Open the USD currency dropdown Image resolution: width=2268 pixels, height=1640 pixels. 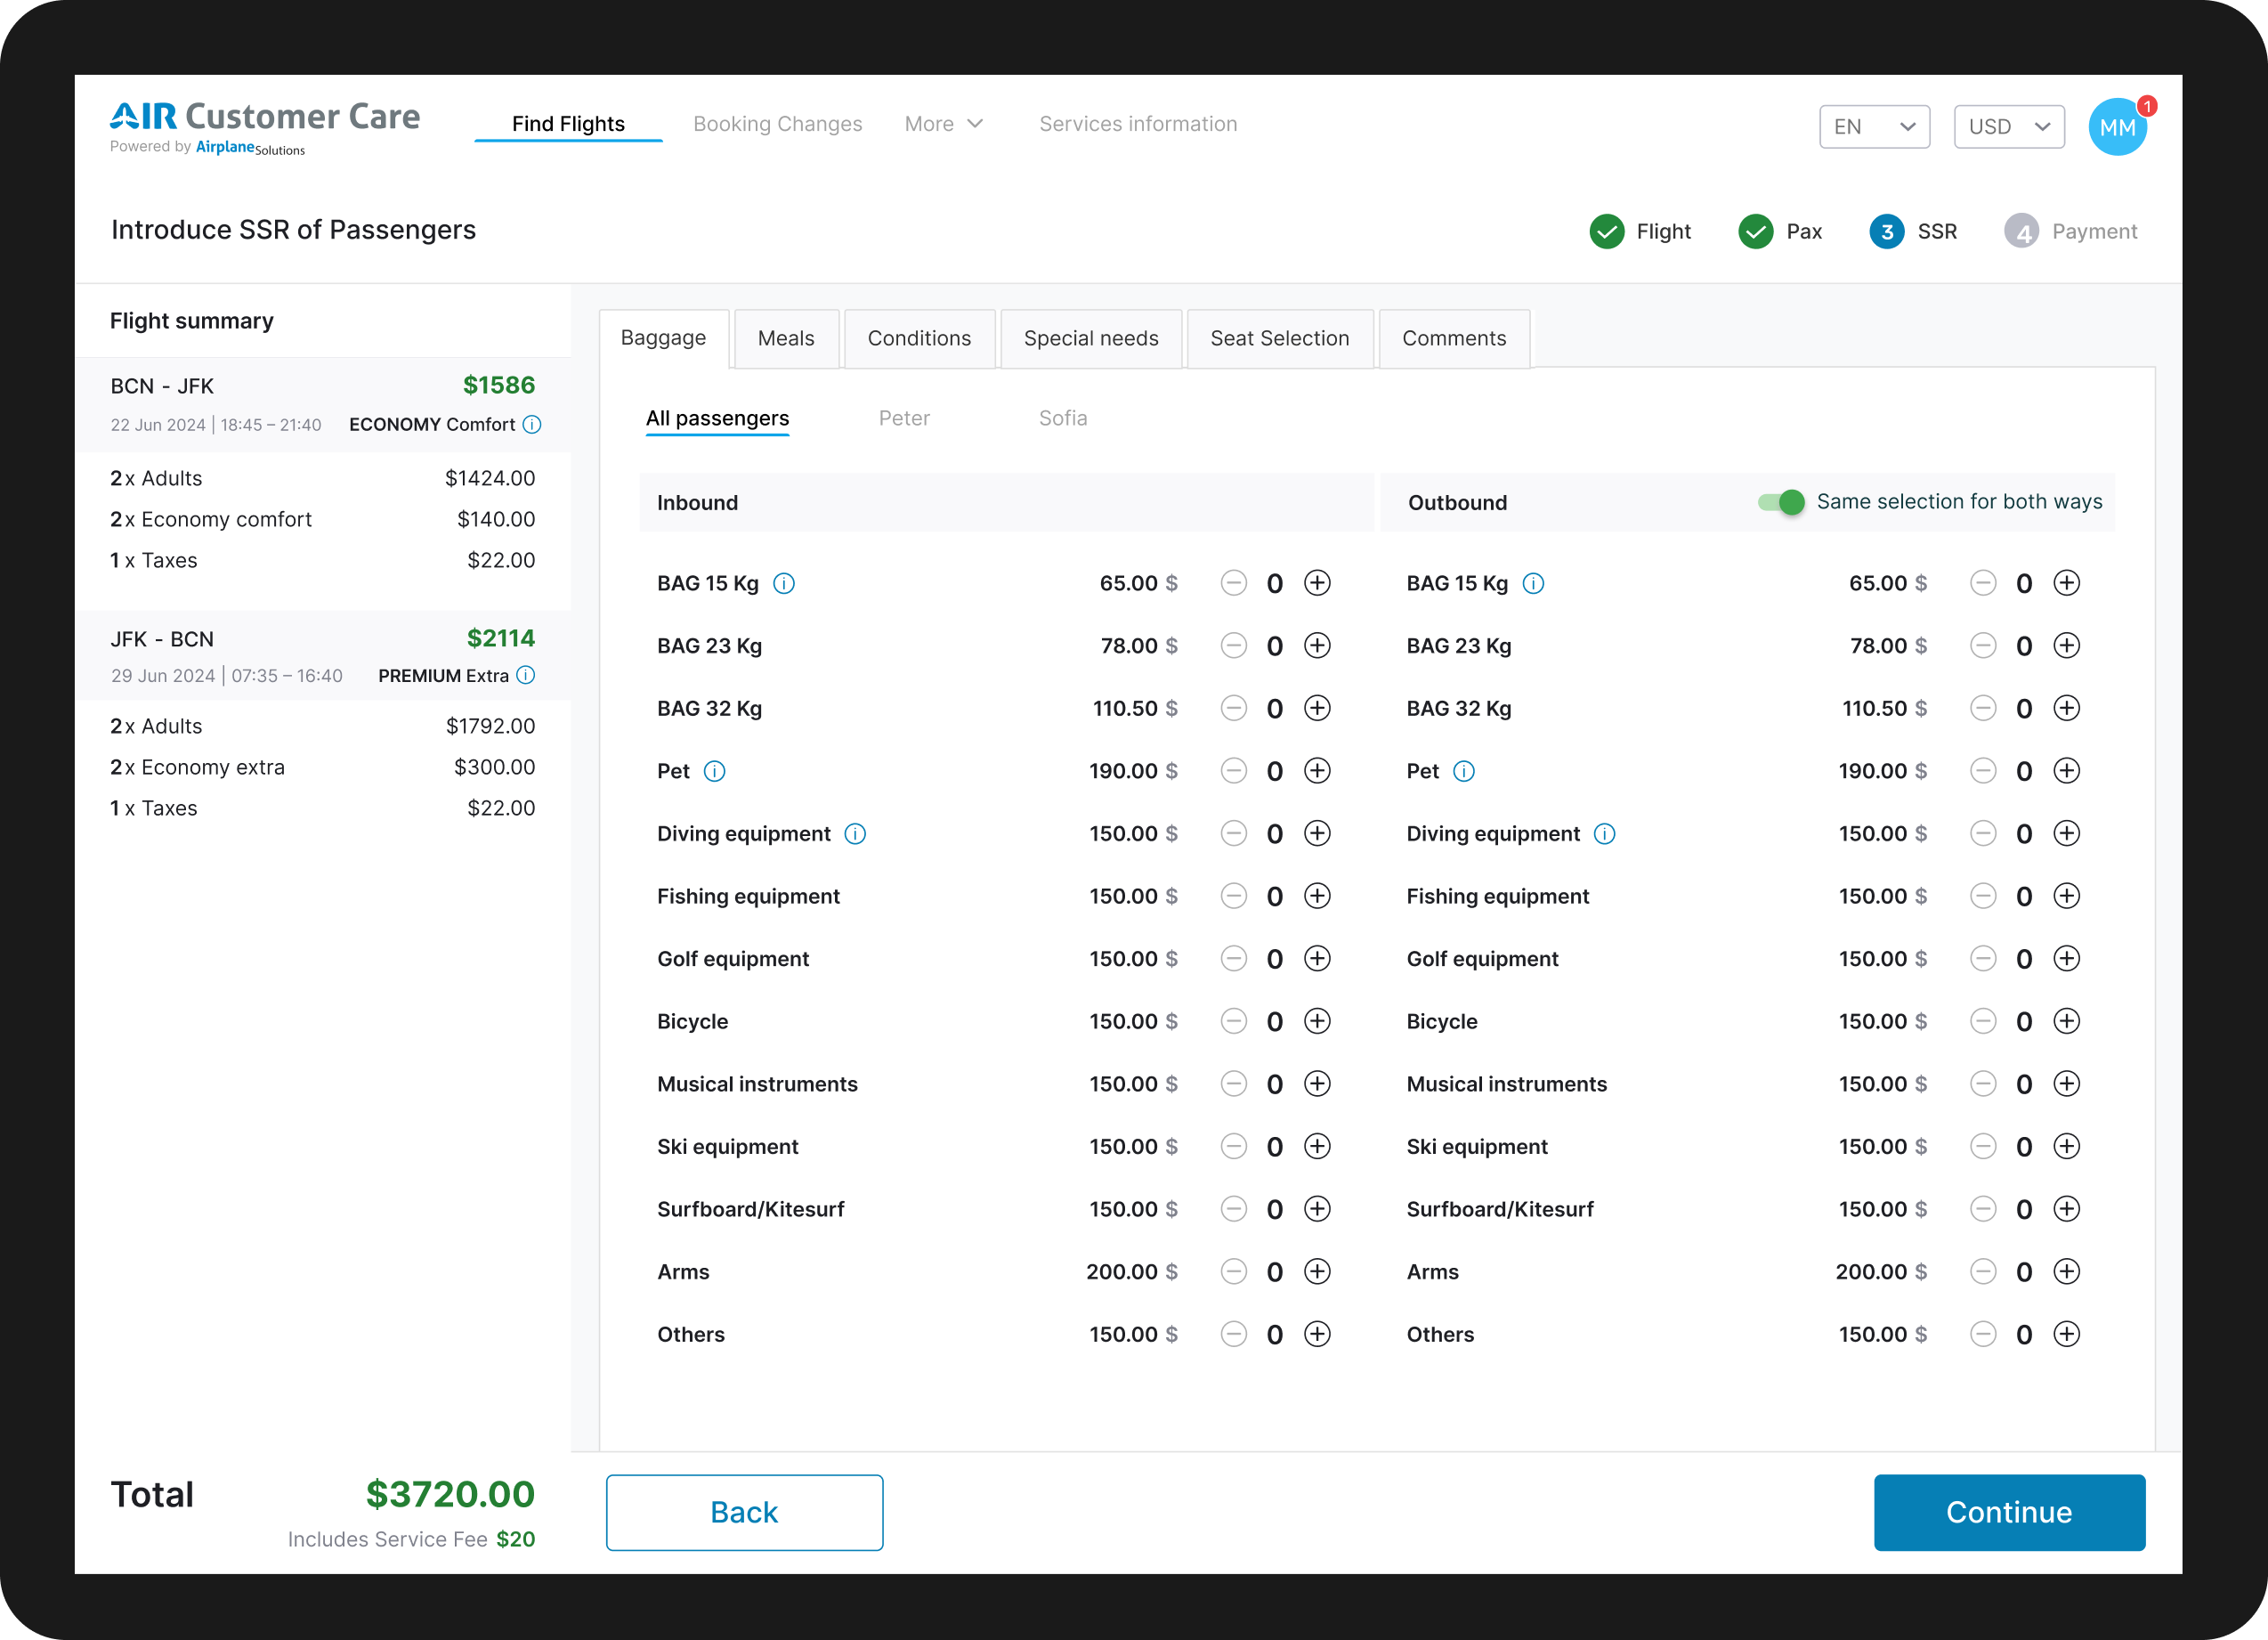click(x=2008, y=127)
